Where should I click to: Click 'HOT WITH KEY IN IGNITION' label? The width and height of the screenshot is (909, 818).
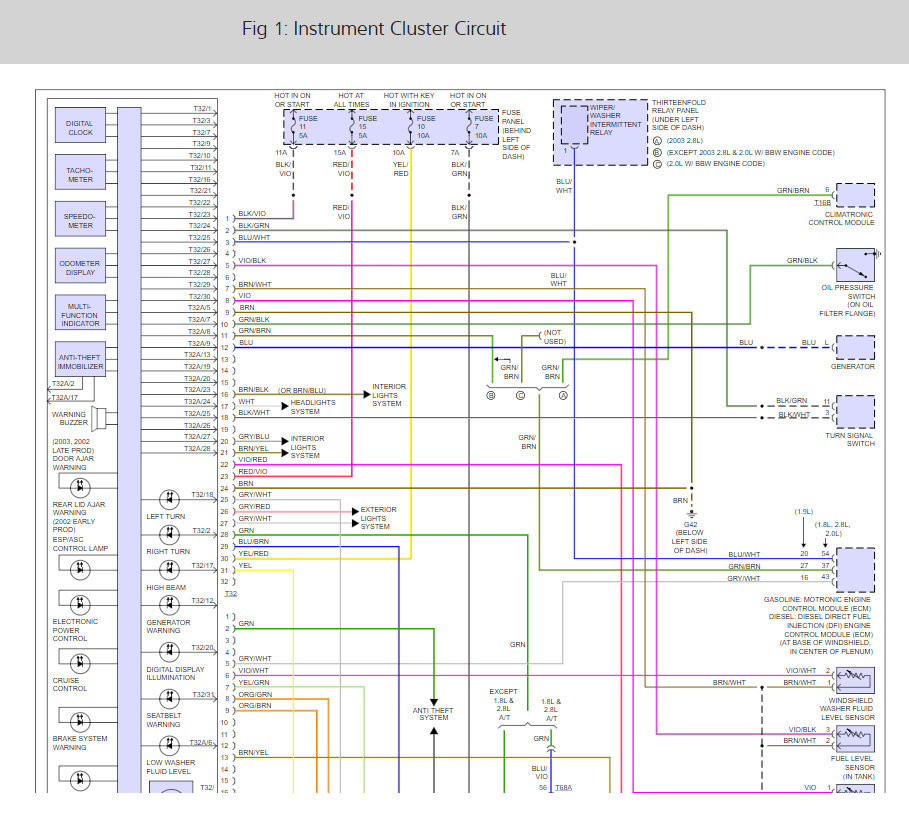point(409,100)
